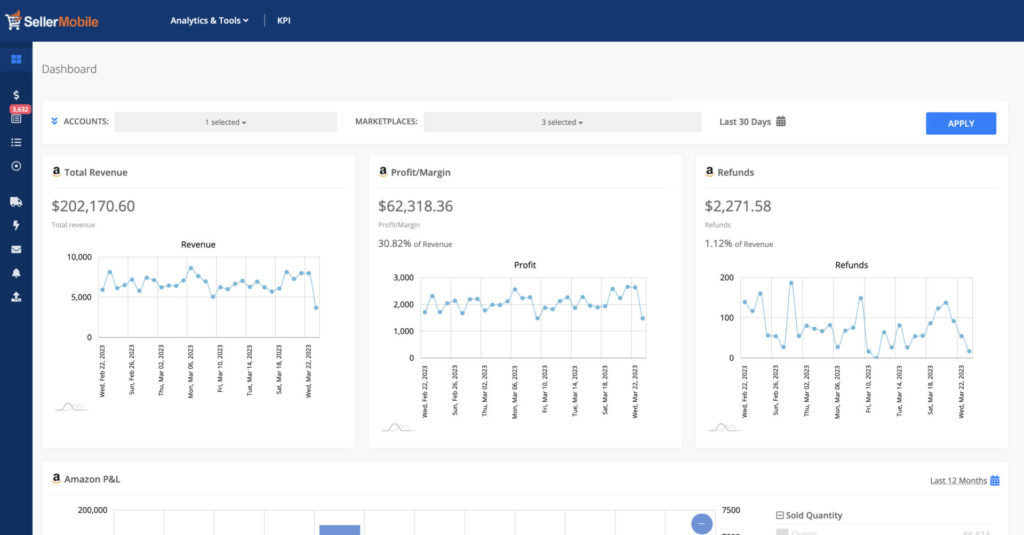Viewport: 1024px width, 535px height.
Task: Click the calendar icon beside Last 30 Days
Action: pos(781,122)
